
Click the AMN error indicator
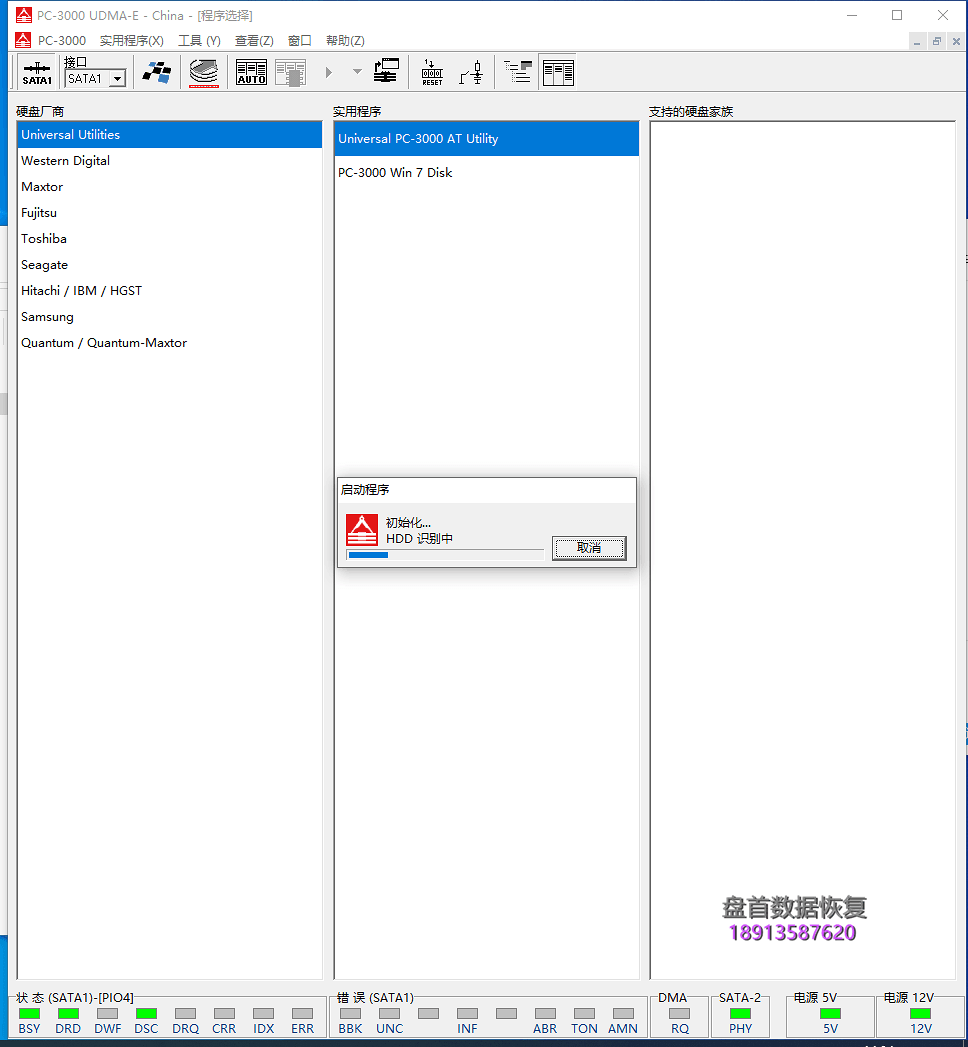pyautogui.click(x=623, y=1014)
